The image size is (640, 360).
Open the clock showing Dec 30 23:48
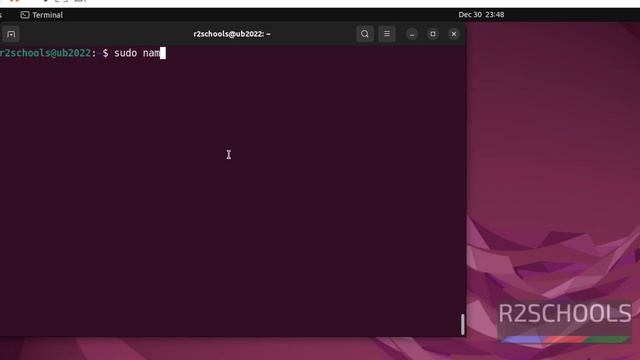(x=481, y=15)
